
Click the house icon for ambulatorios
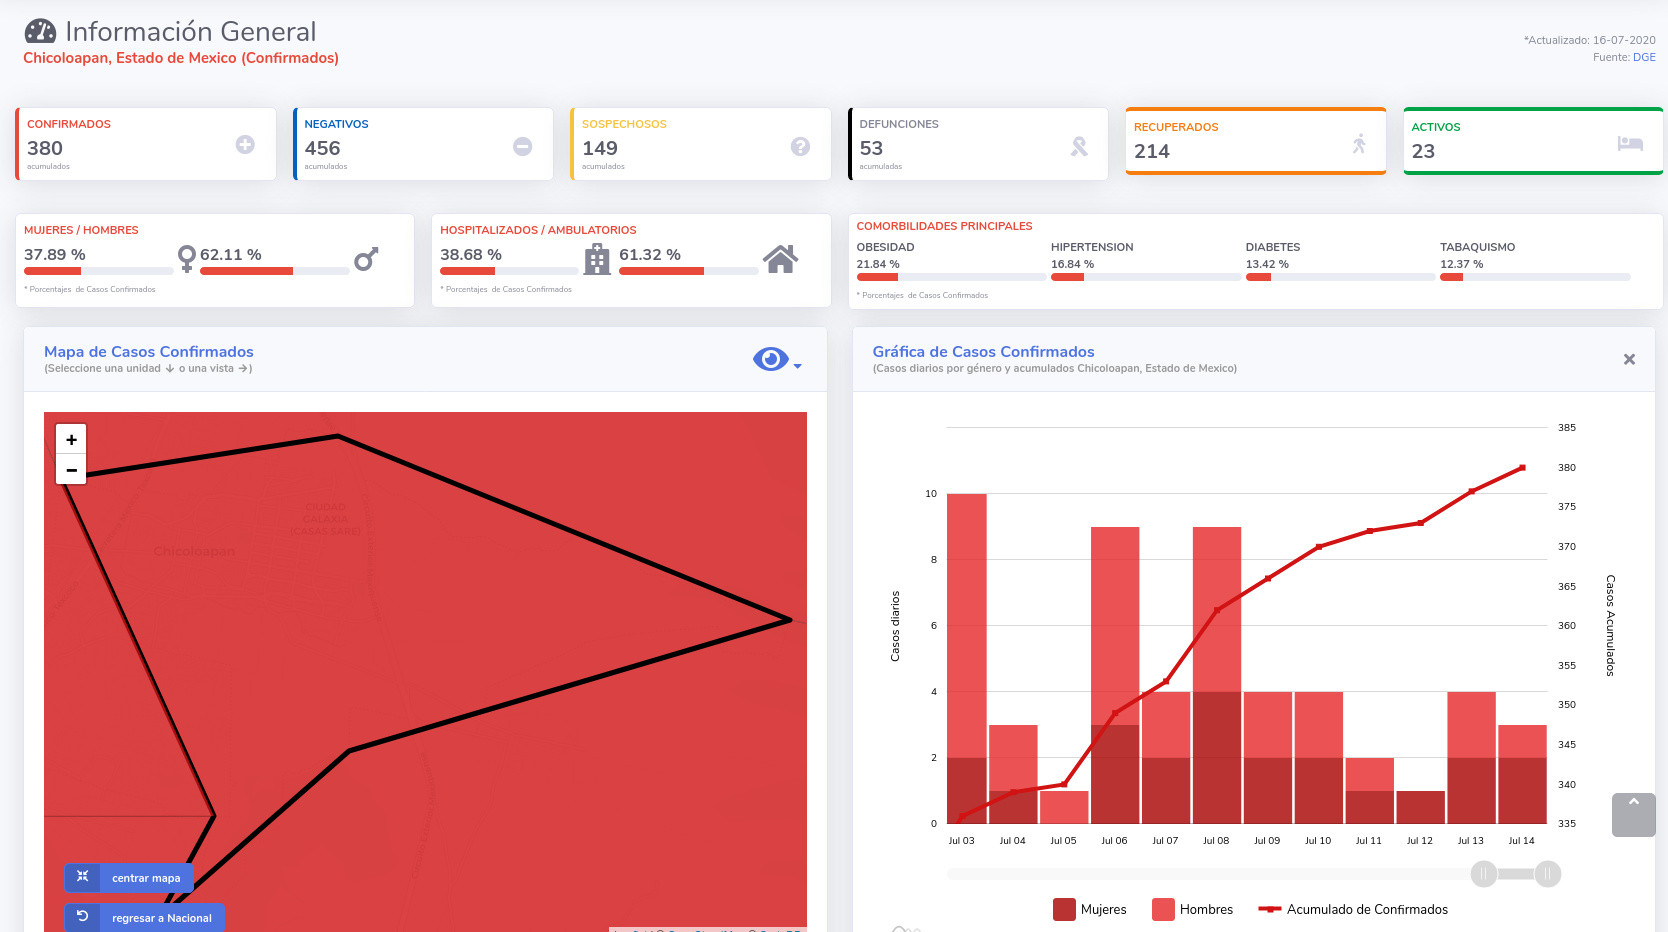click(x=781, y=259)
